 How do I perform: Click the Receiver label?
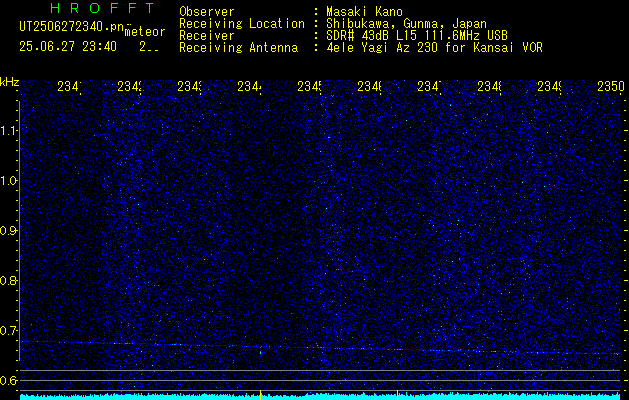[x=207, y=36]
